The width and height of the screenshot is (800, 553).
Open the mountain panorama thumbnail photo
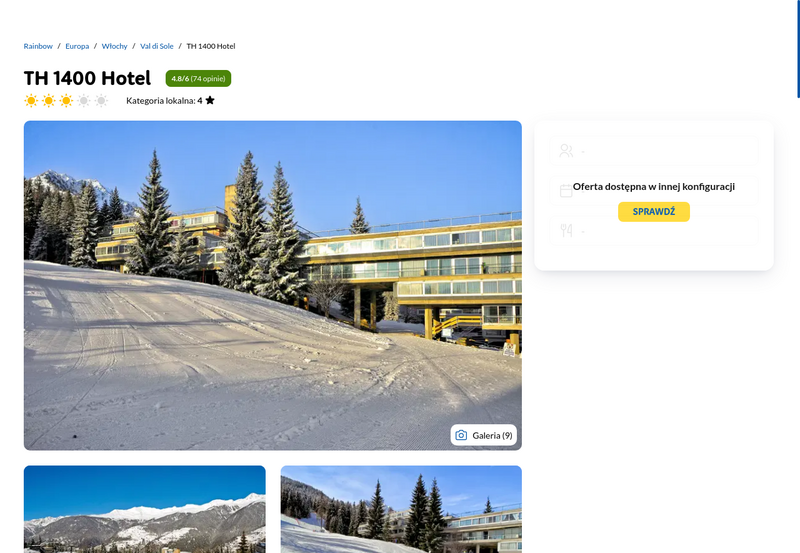(x=145, y=509)
